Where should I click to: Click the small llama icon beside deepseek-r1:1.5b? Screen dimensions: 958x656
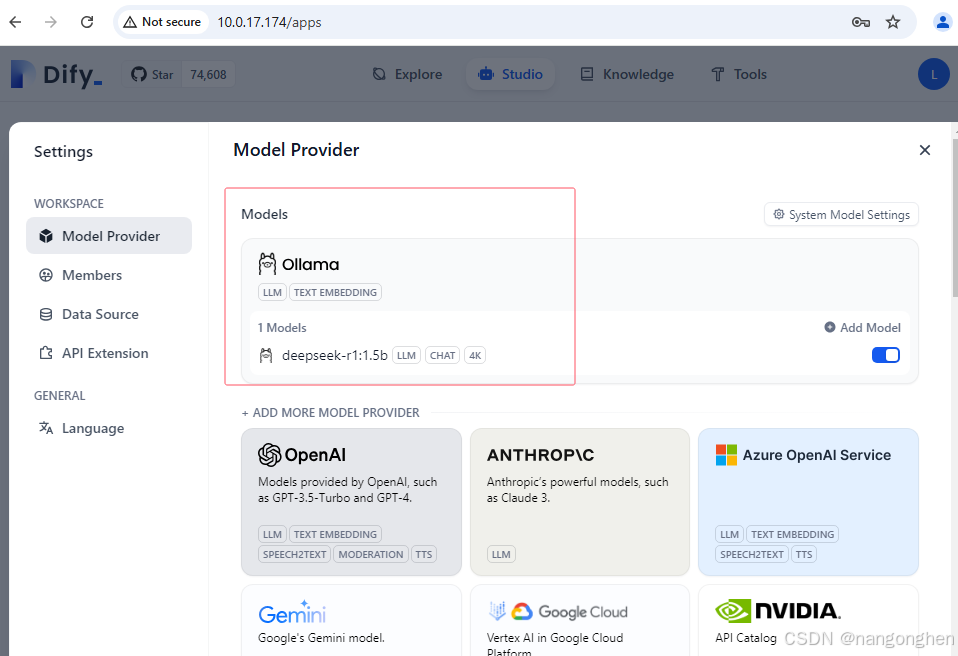266,355
